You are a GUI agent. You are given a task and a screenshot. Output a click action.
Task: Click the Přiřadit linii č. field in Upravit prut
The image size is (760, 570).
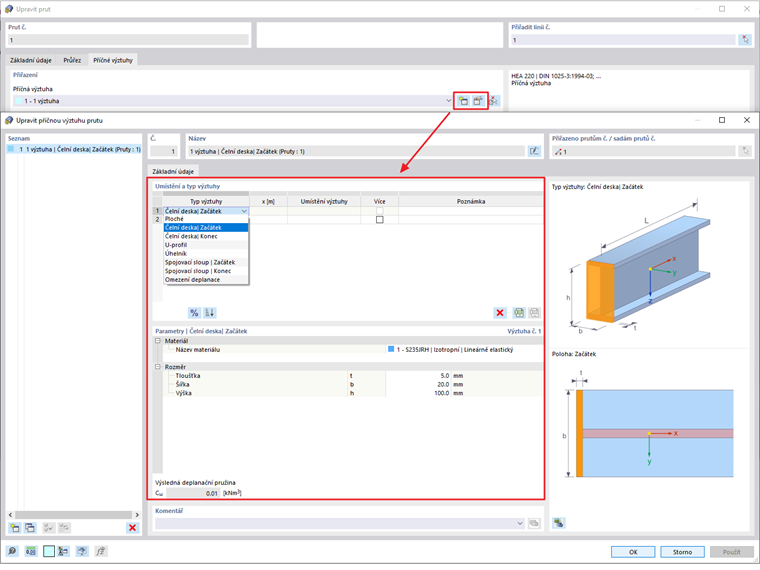coord(623,40)
